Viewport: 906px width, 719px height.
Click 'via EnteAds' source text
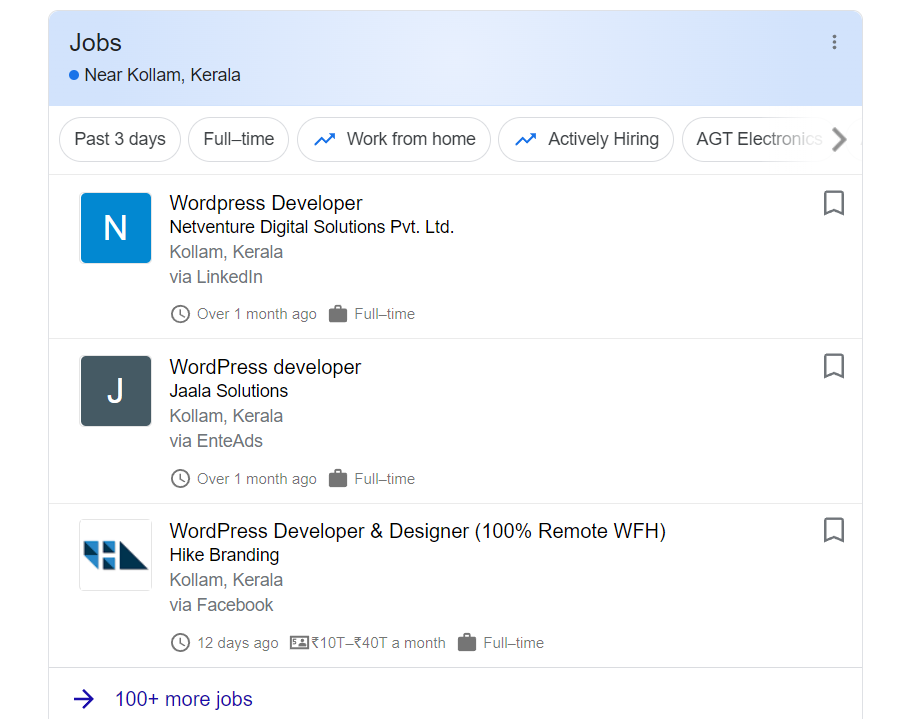tap(216, 442)
